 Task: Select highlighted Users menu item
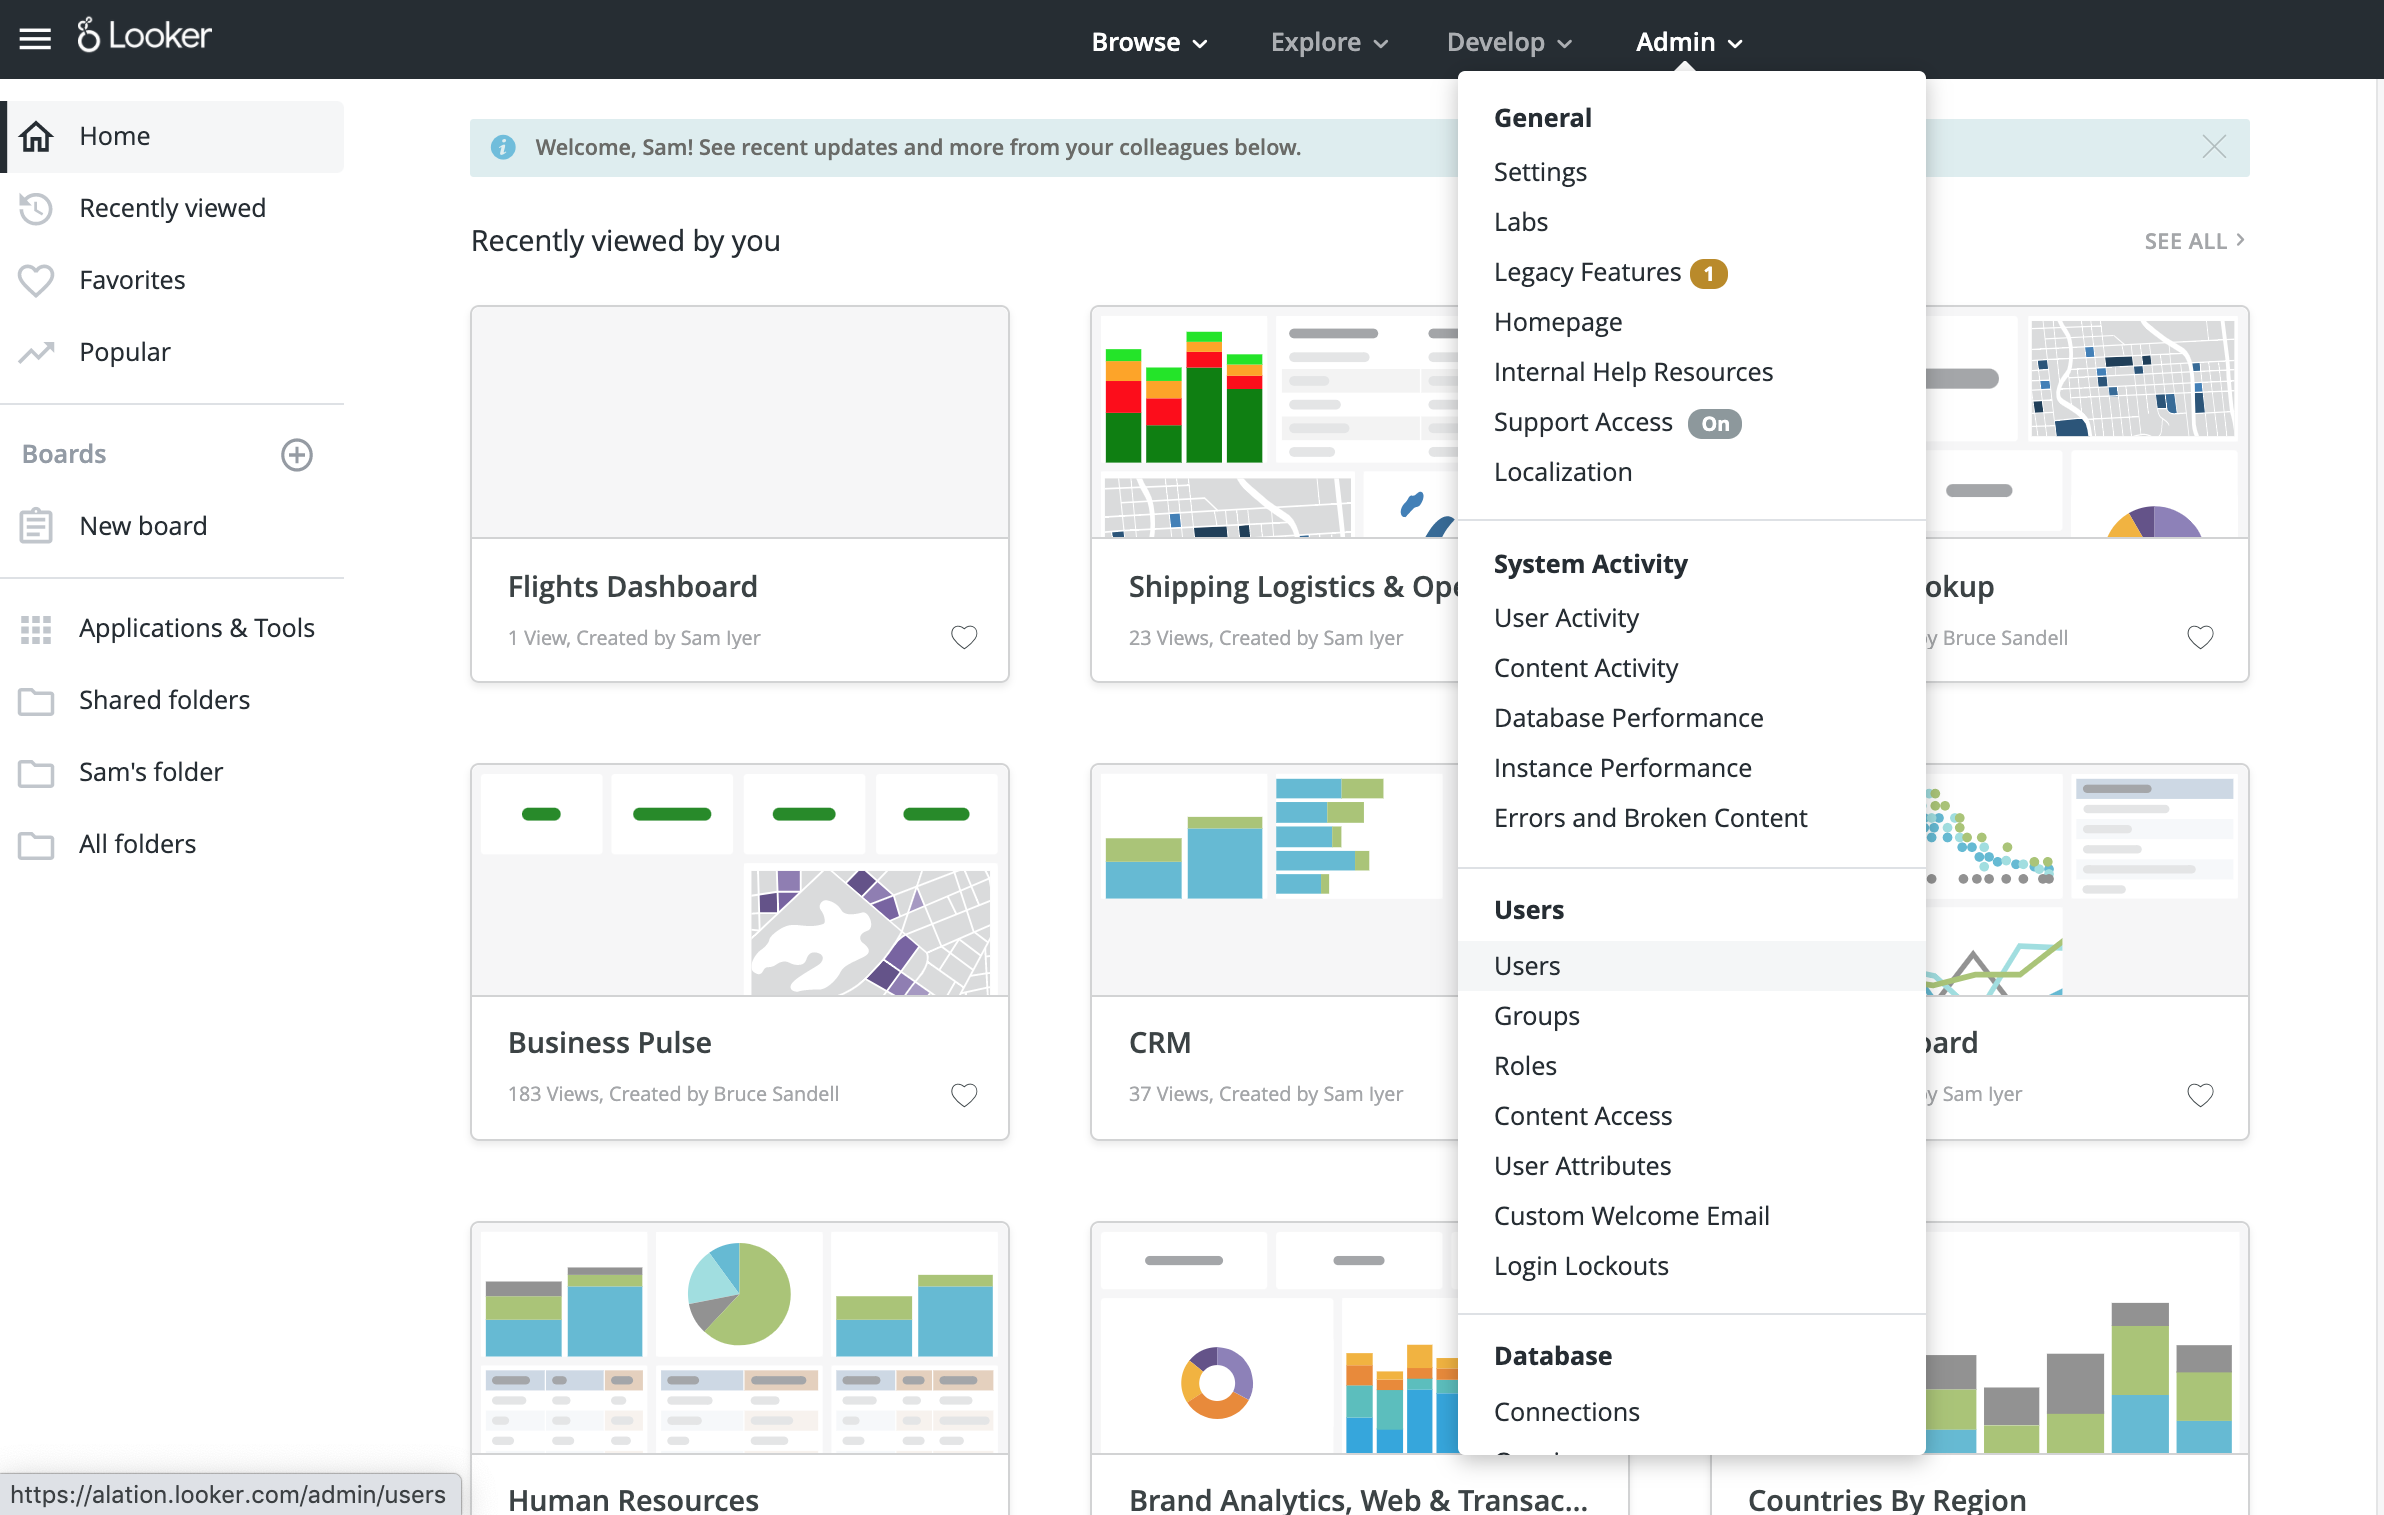coord(1692,966)
